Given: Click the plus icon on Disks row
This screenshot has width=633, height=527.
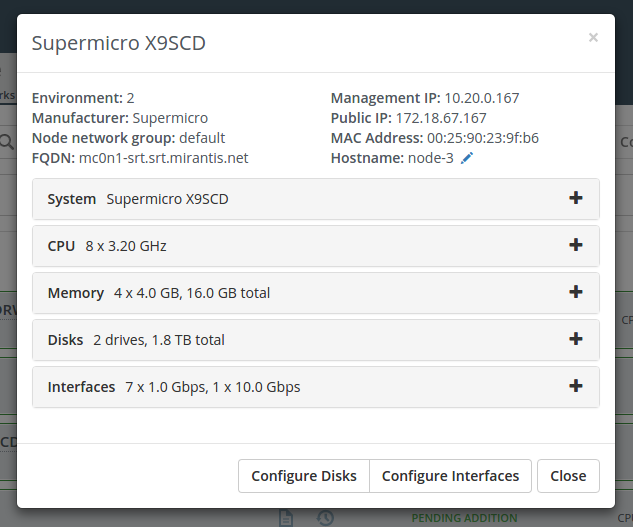Looking at the screenshot, I should 575,339.
